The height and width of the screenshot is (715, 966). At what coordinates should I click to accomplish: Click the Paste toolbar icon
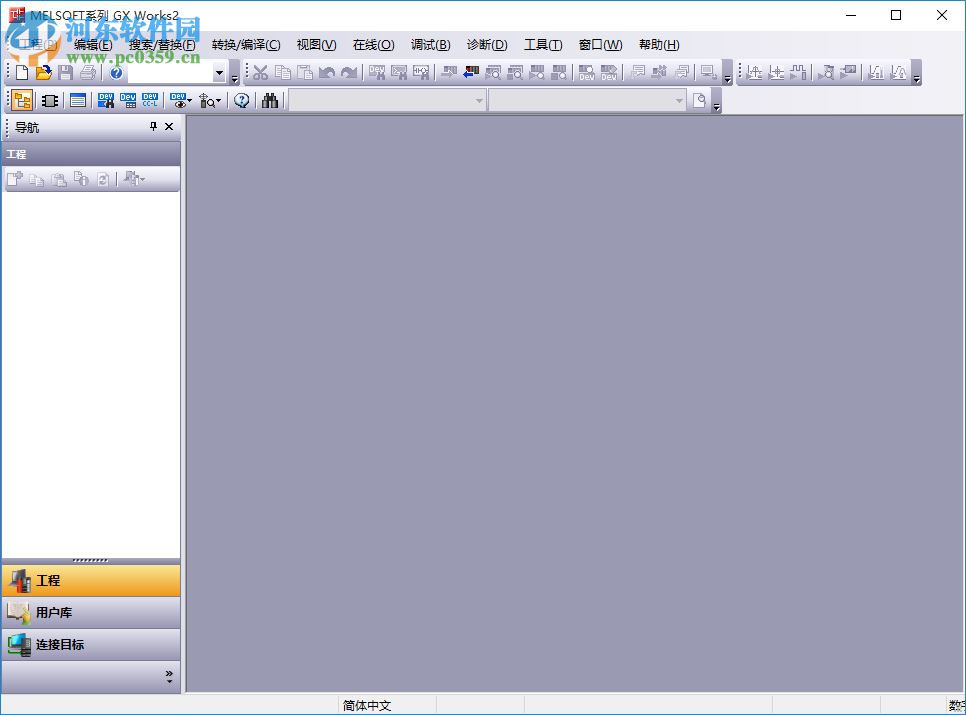(304, 72)
